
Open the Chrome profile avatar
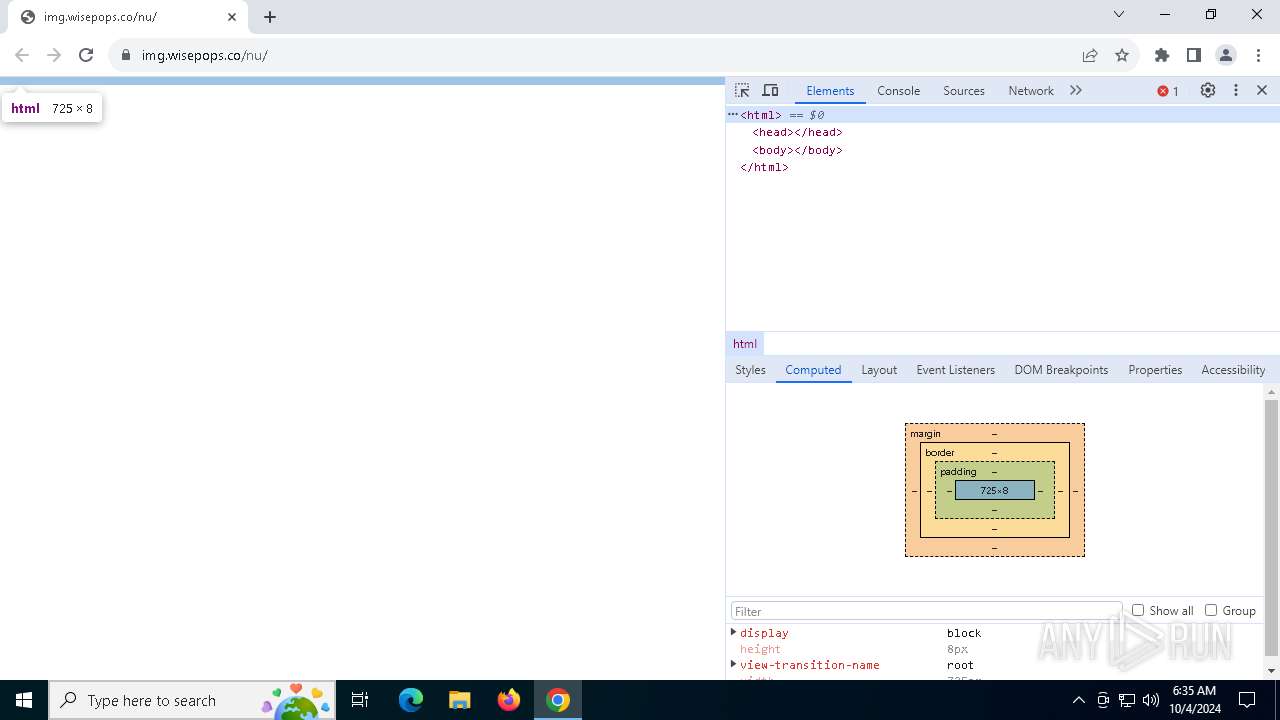tap(1226, 55)
